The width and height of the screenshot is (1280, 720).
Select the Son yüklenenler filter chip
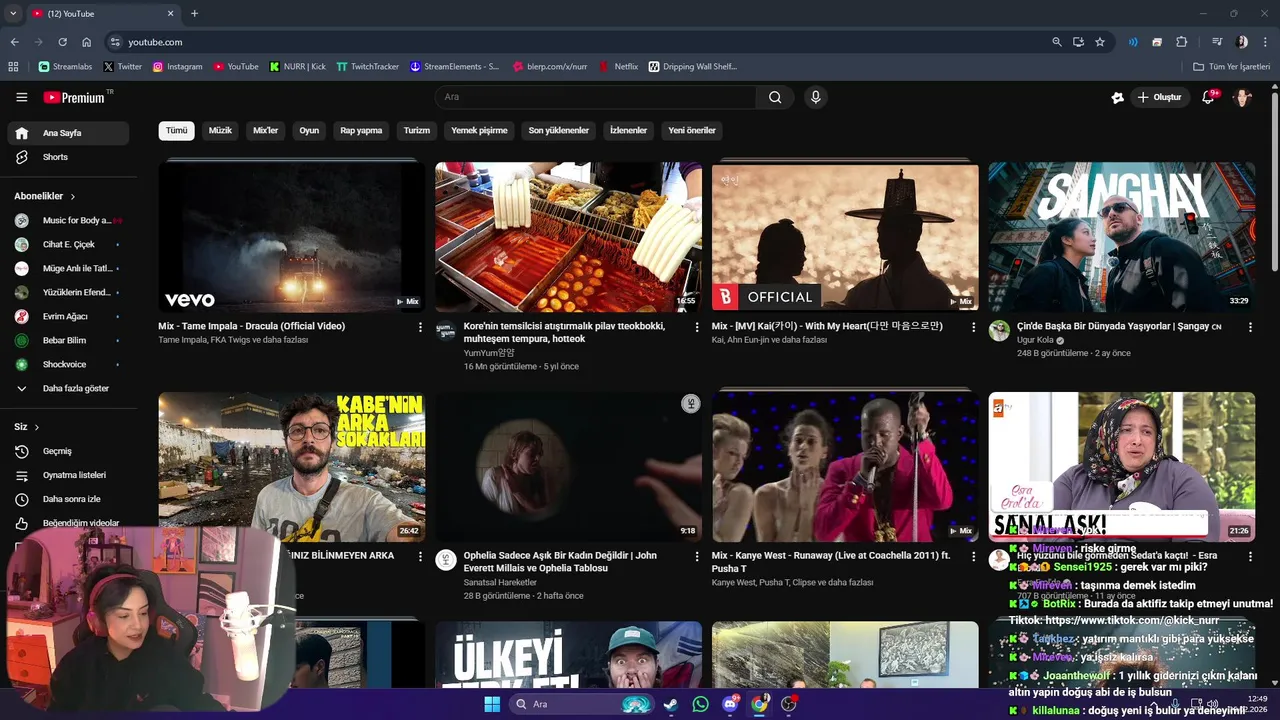[x=559, y=130]
